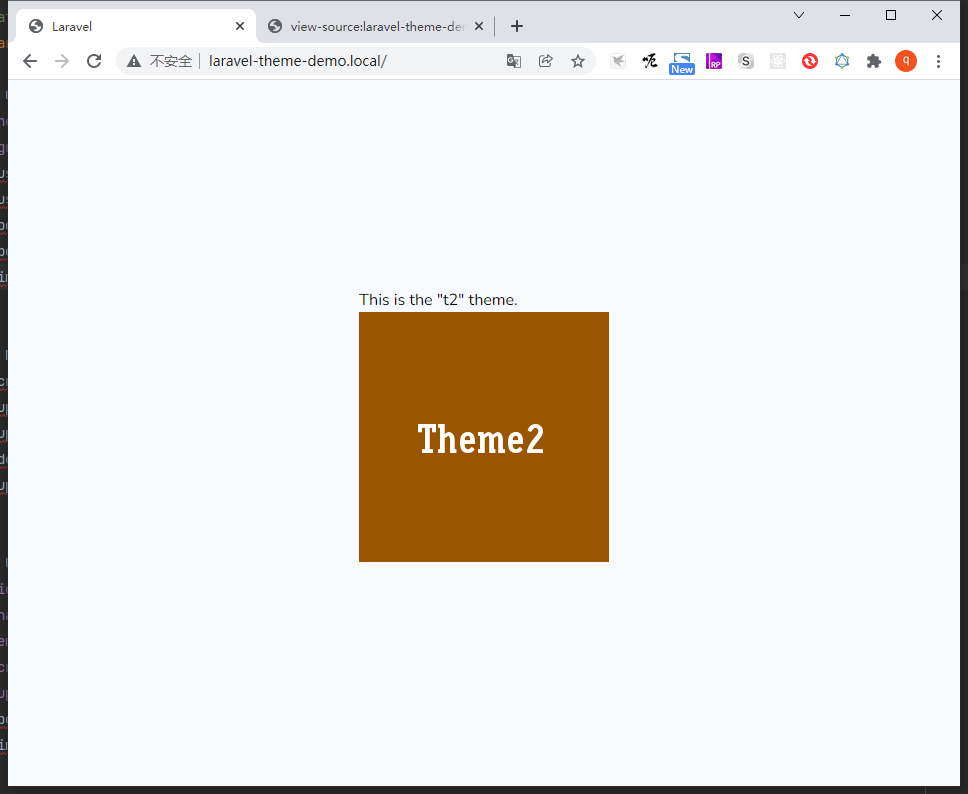Click the 'This is the "t2" theme.' text
This screenshot has width=968, height=794.
click(x=438, y=300)
